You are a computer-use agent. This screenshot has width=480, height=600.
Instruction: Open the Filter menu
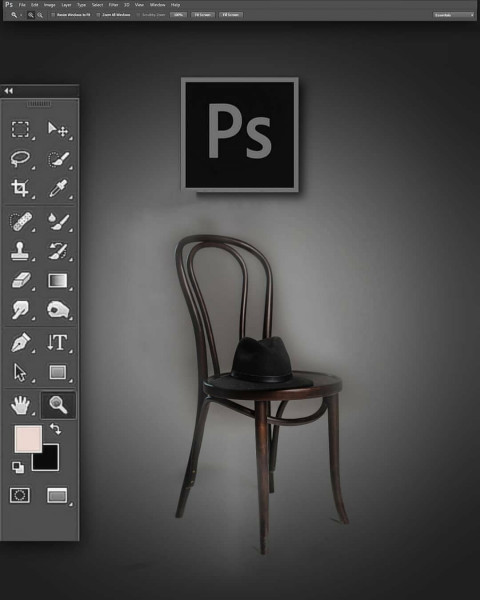[x=113, y=5]
